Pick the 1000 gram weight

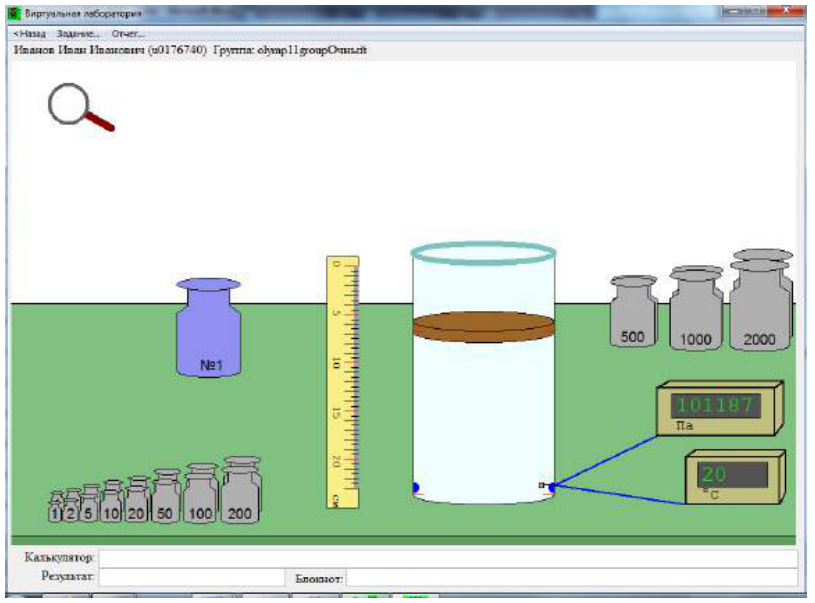point(695,308)
